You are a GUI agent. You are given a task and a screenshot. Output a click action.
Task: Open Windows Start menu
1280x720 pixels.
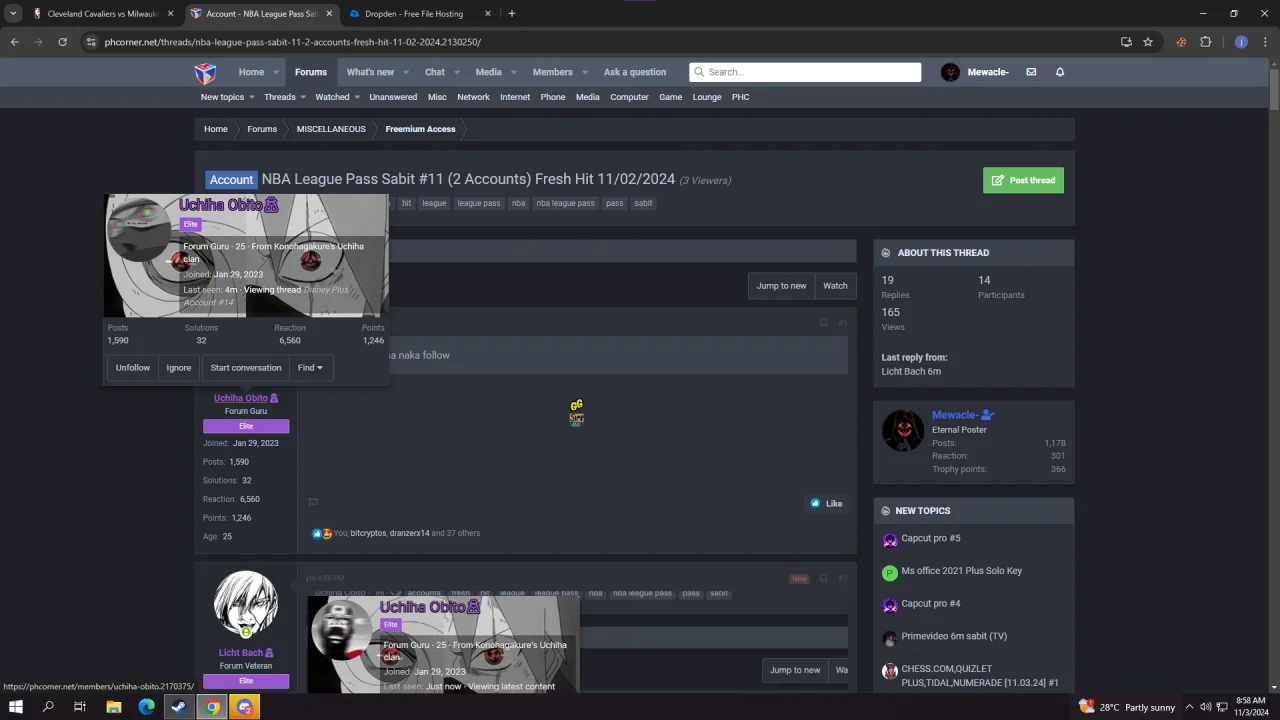(x=16, y=707)
